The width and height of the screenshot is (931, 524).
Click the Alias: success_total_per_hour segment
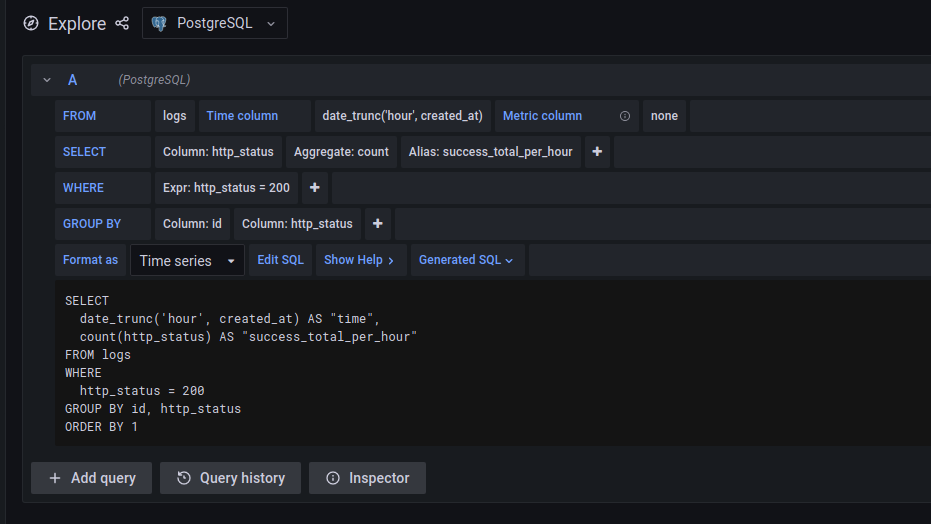click(x=490, y=152)
